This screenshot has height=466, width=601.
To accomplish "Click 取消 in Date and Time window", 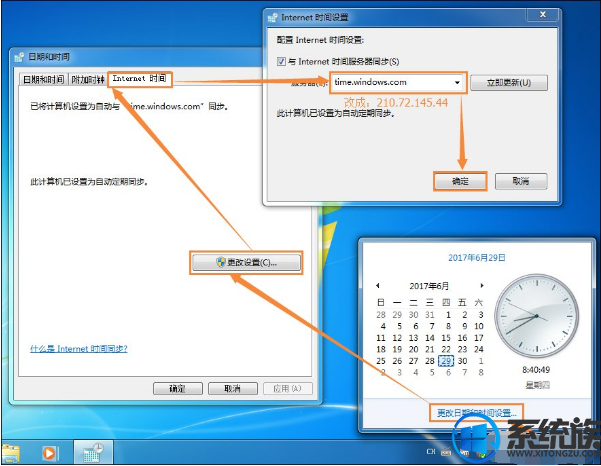I will click(232, 389).
